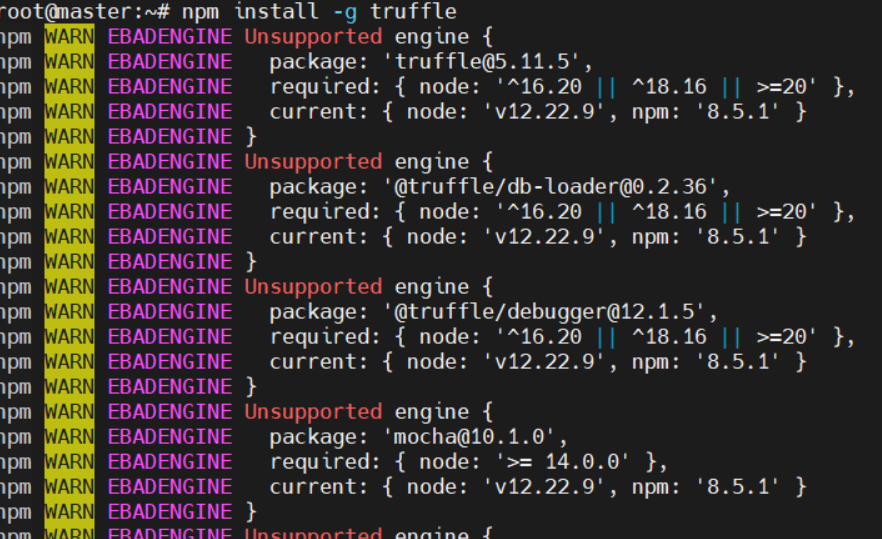This screenshot has height=539, width=882.
Task: Click '^16.20' in the debugger required line
Action: [544, 336]
